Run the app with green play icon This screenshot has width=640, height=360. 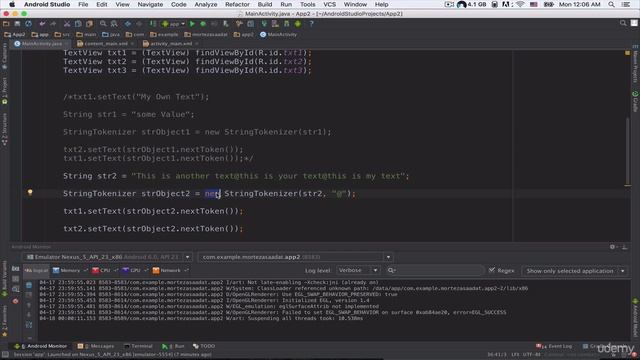tap(192, 24)
